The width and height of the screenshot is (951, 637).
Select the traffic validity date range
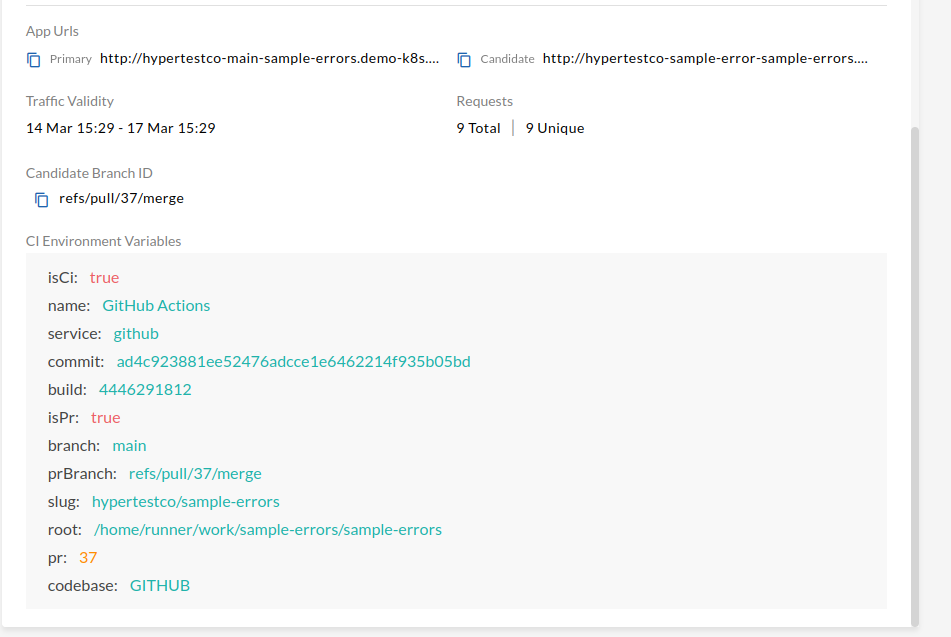[x=121, y=128]
